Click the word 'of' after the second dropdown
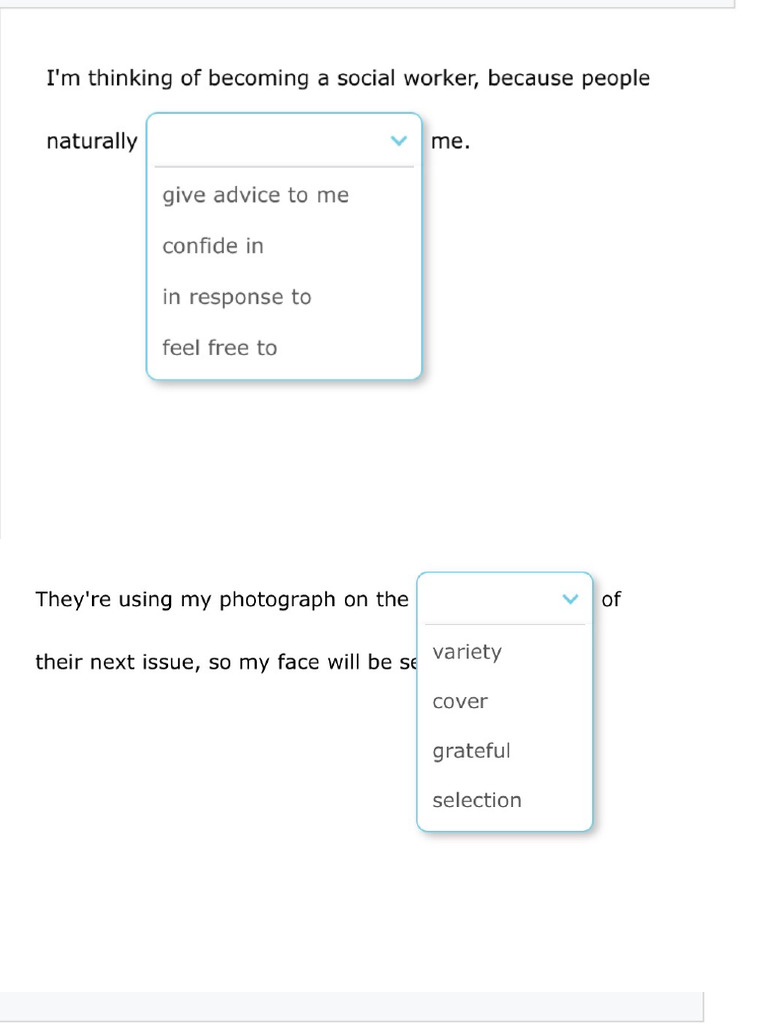768x1024 pixels. [x=611, y=599]
